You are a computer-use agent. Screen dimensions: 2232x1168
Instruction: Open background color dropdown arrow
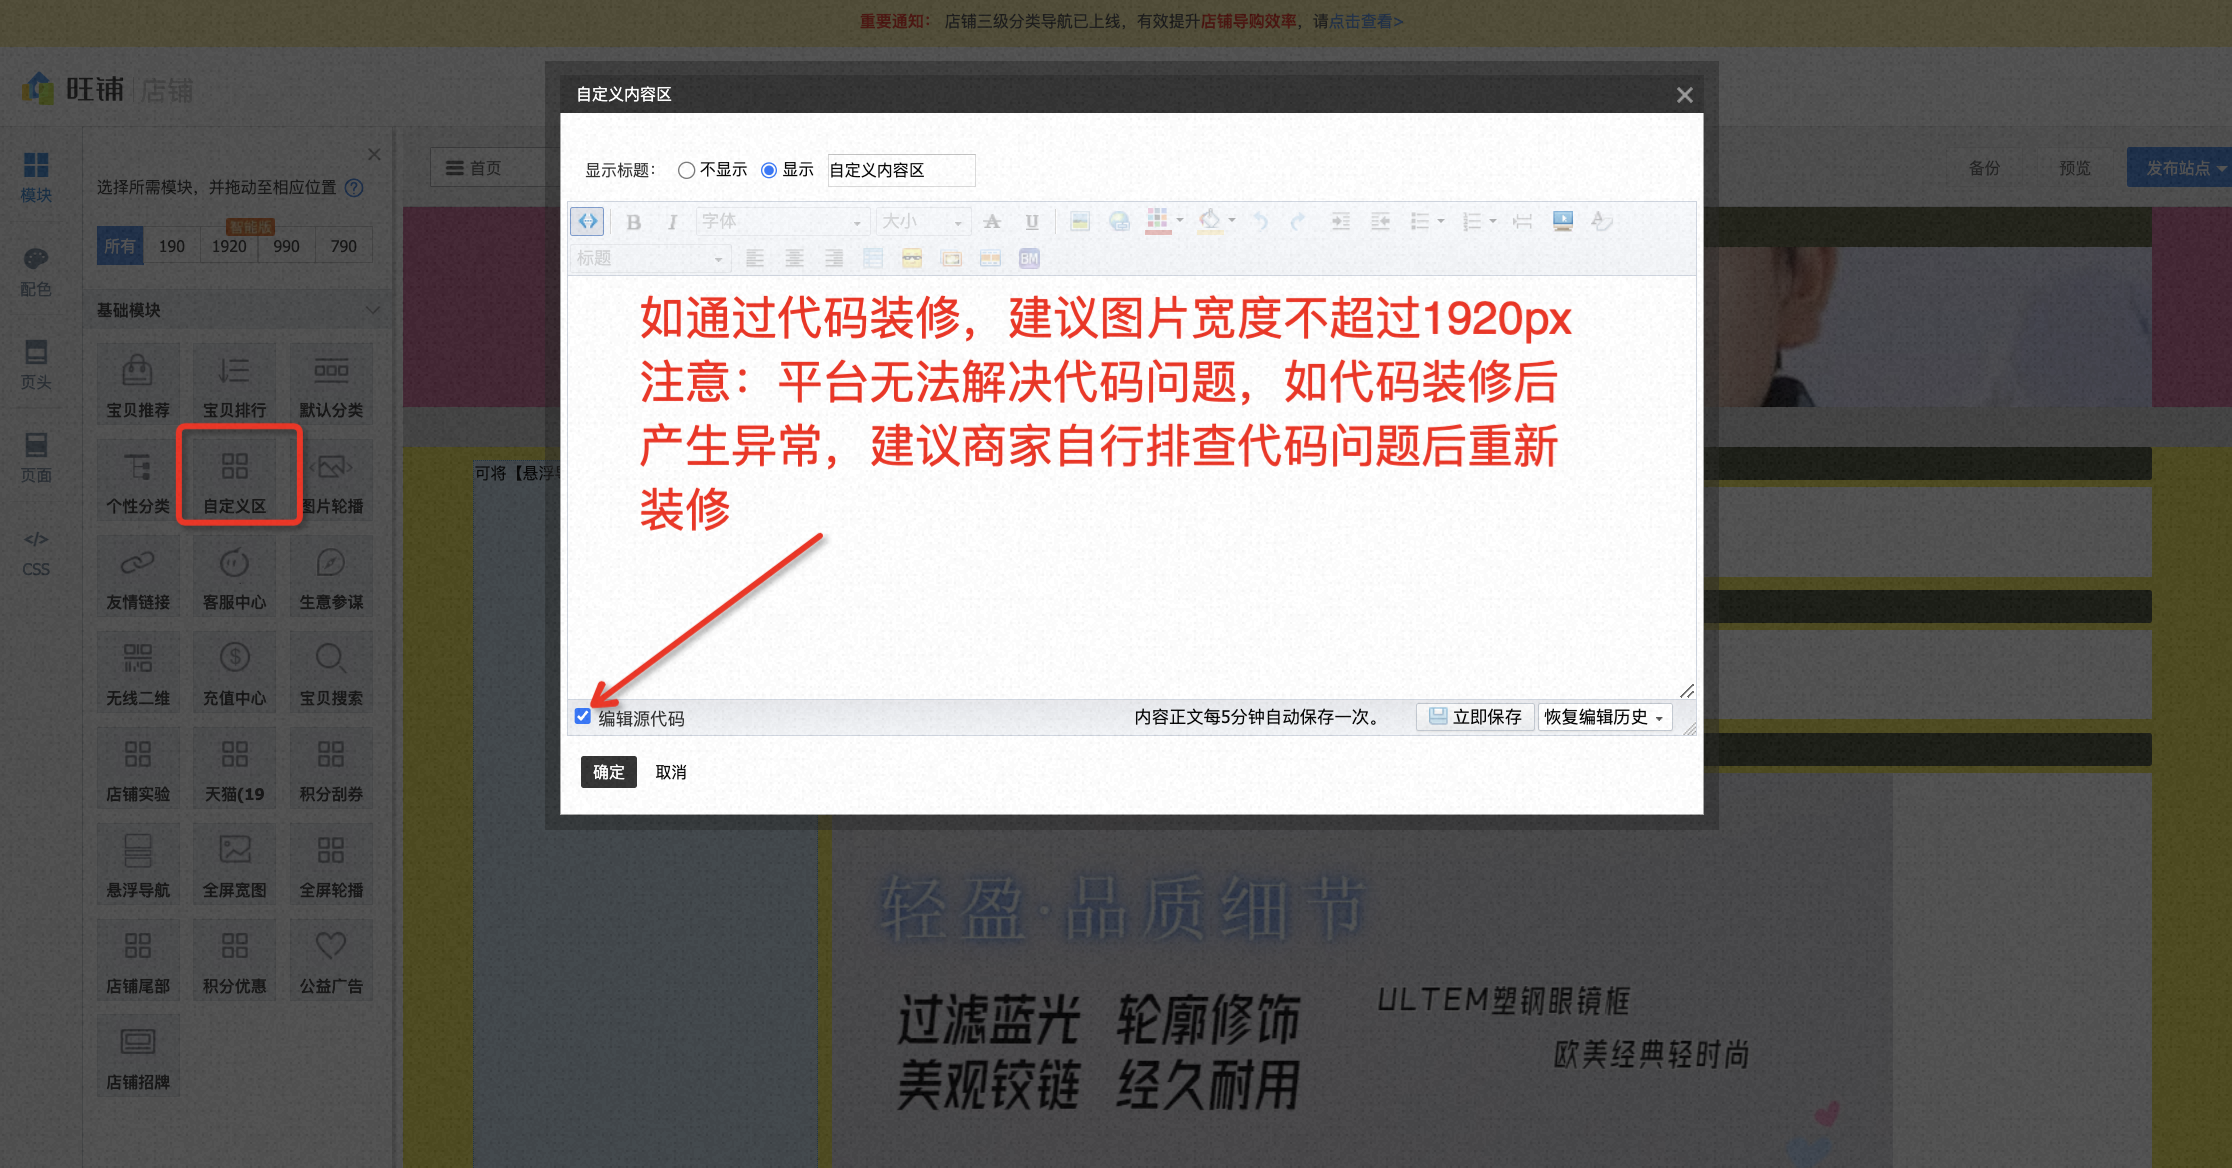tap(1232, 221)
